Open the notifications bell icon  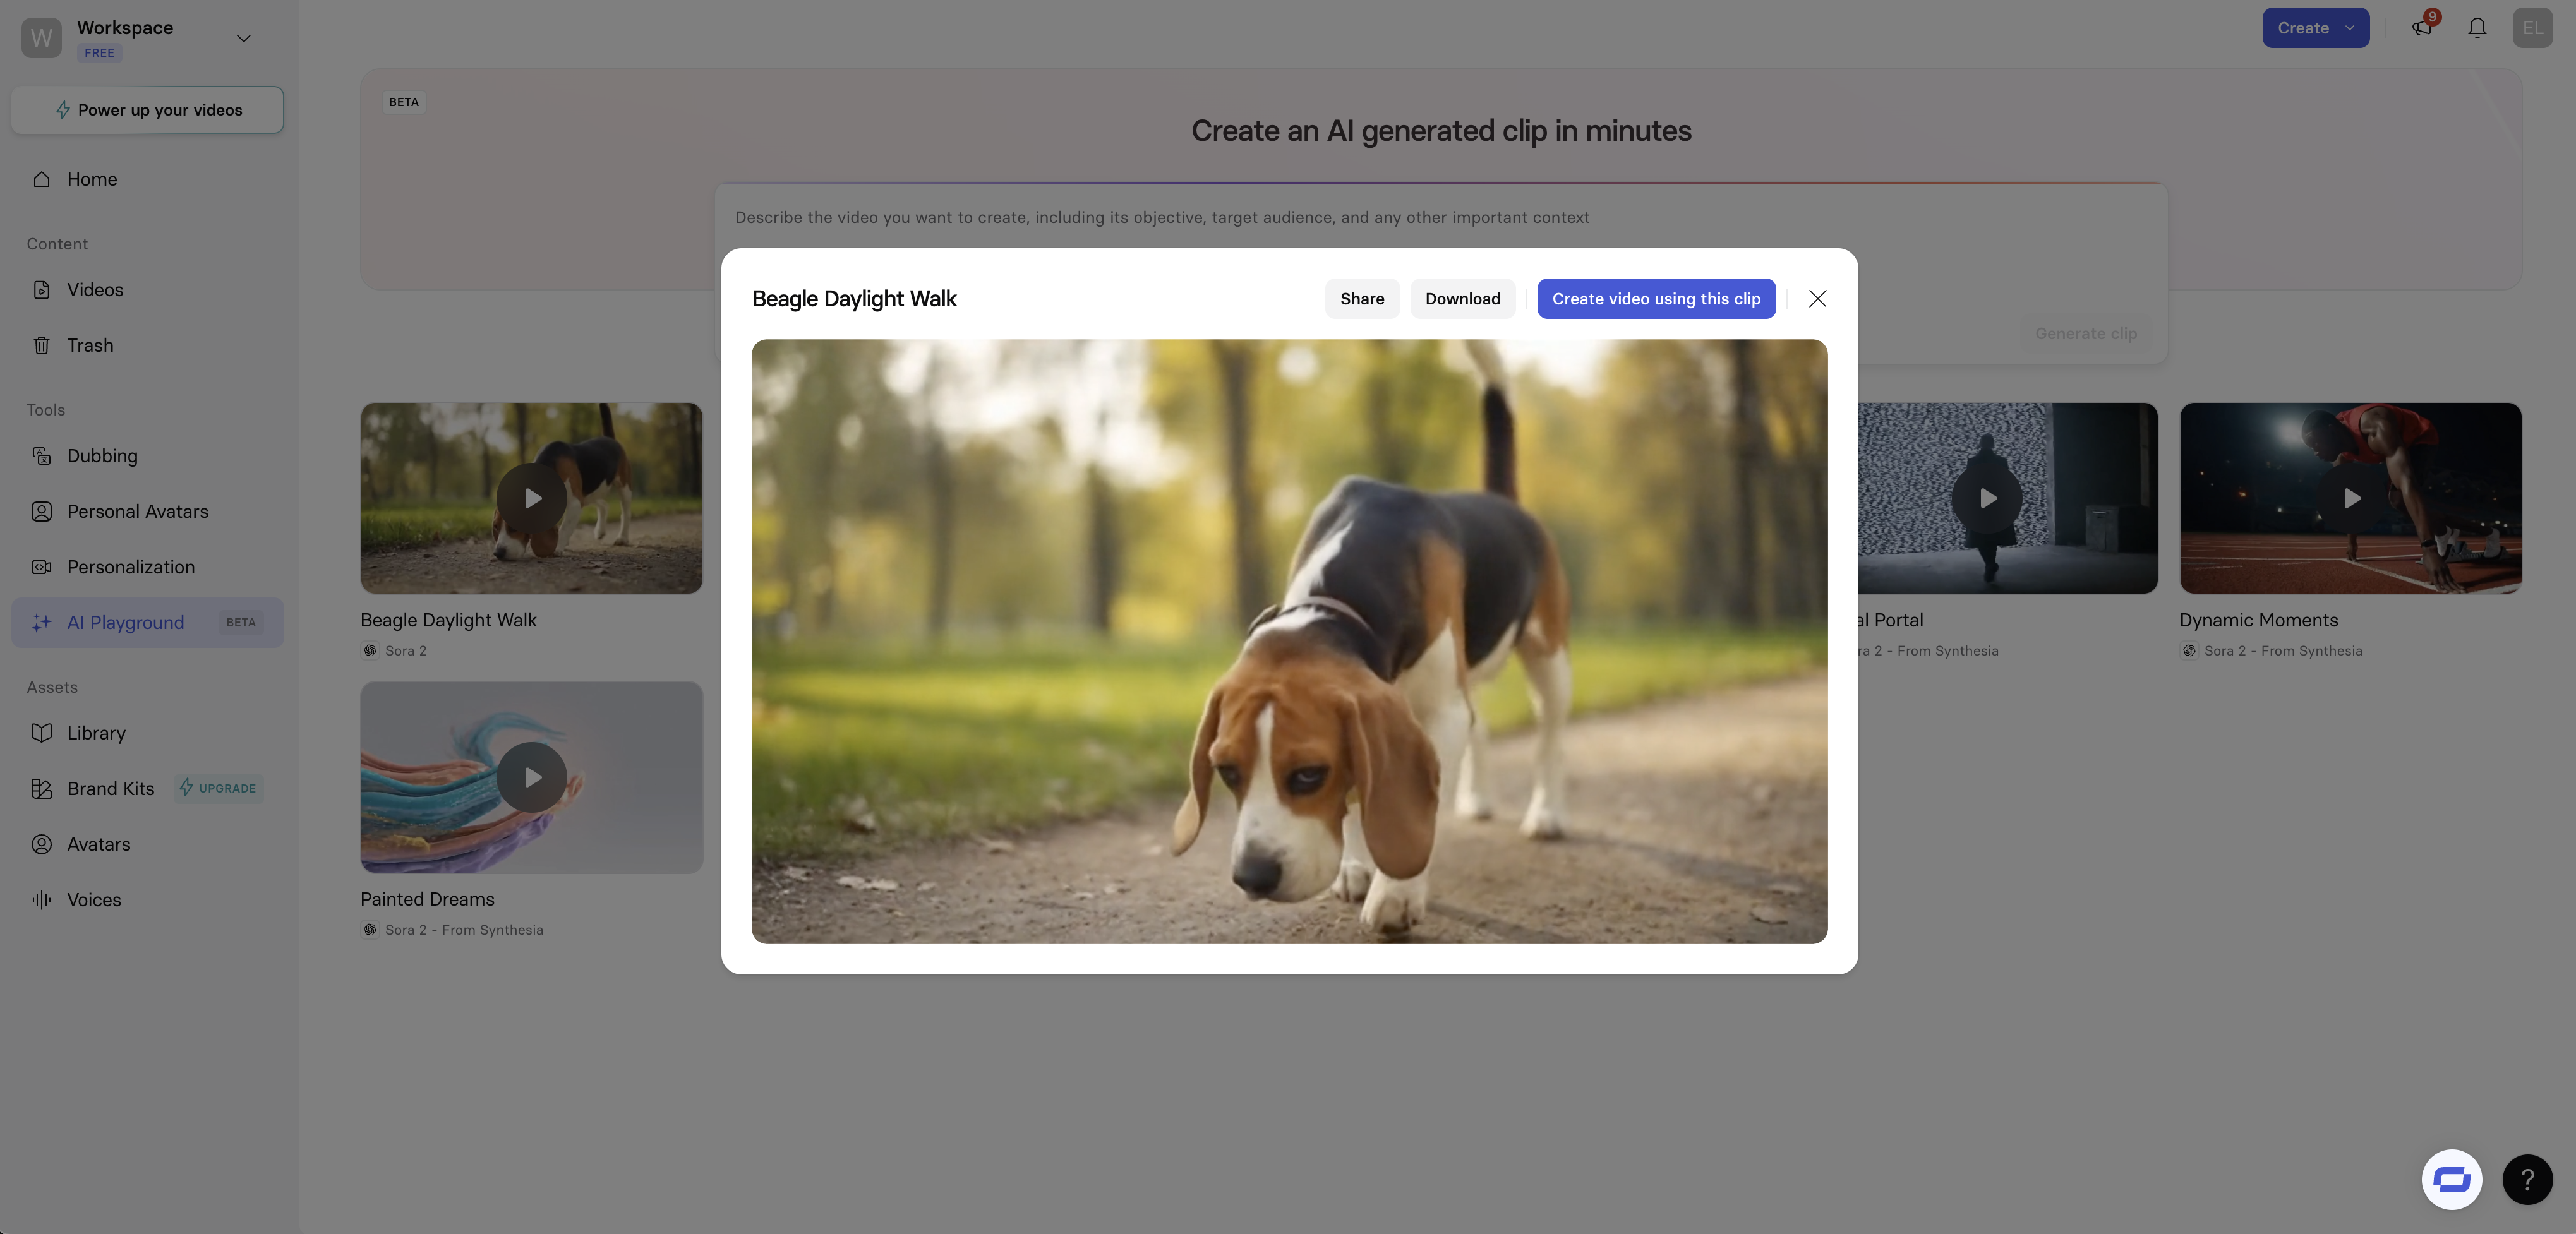[x=2476, y=28]
